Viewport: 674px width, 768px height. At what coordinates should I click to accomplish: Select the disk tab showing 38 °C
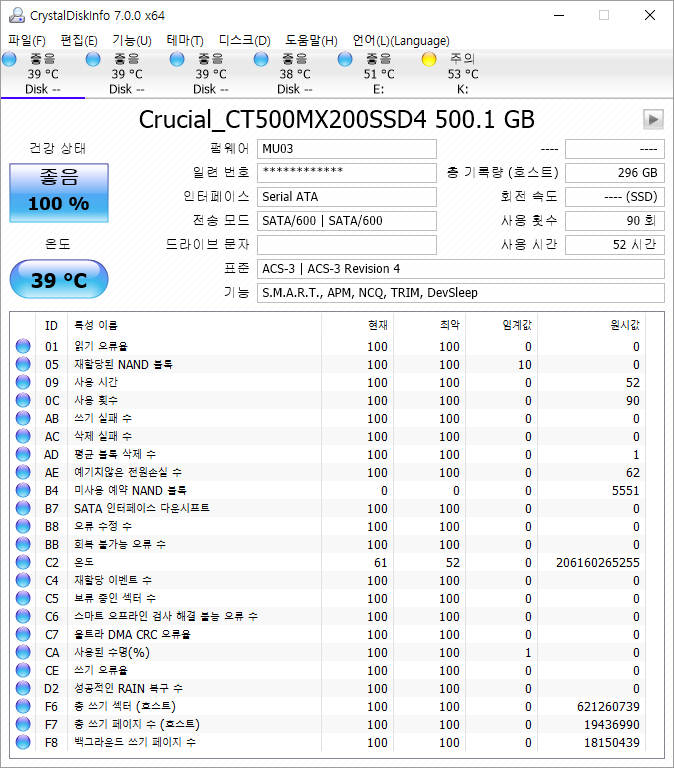[x=294, y=74]
